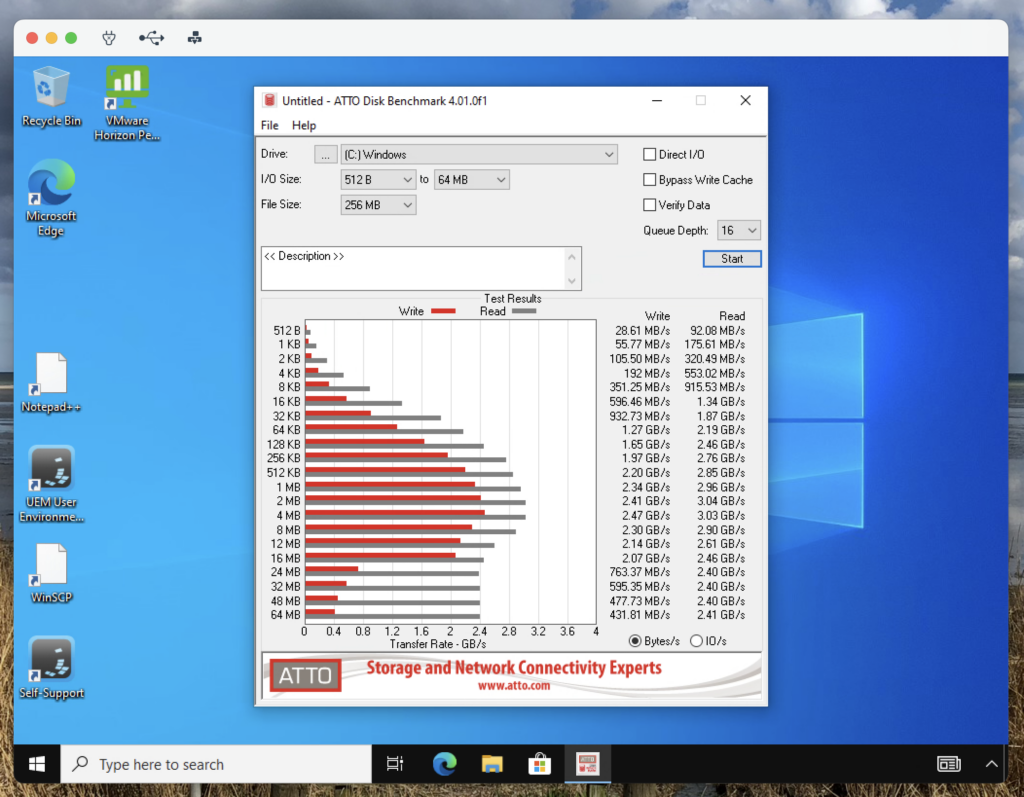This screenshot has height=797, width=1024.
Task: Open the Queue Depth dropdown
Action: (x=739, y=230)
